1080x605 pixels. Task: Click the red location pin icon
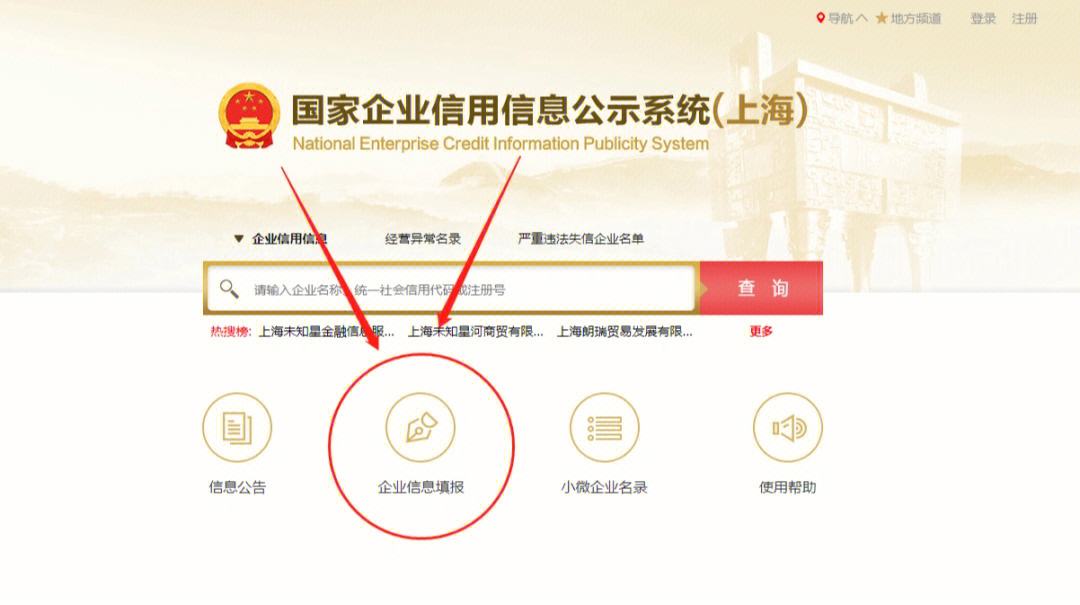point(820,18)
